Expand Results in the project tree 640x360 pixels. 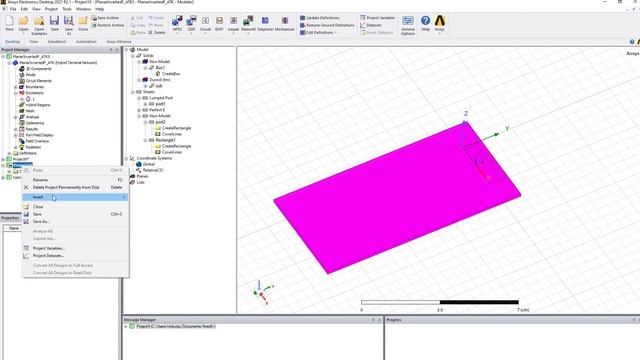coord(16,129)
